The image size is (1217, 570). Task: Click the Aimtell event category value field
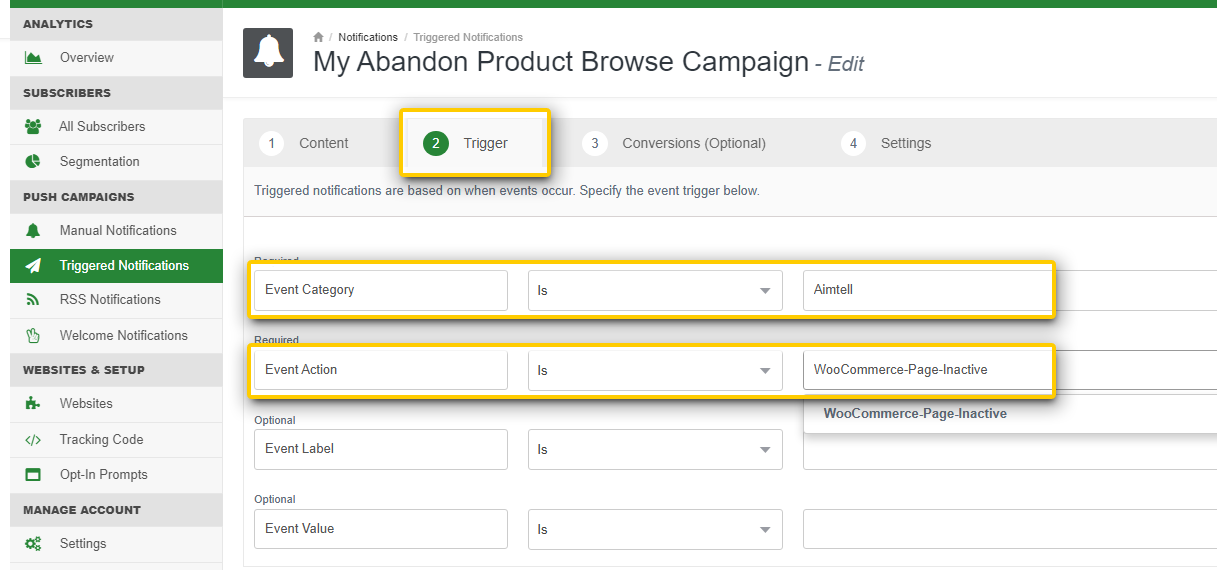(927, 290)
